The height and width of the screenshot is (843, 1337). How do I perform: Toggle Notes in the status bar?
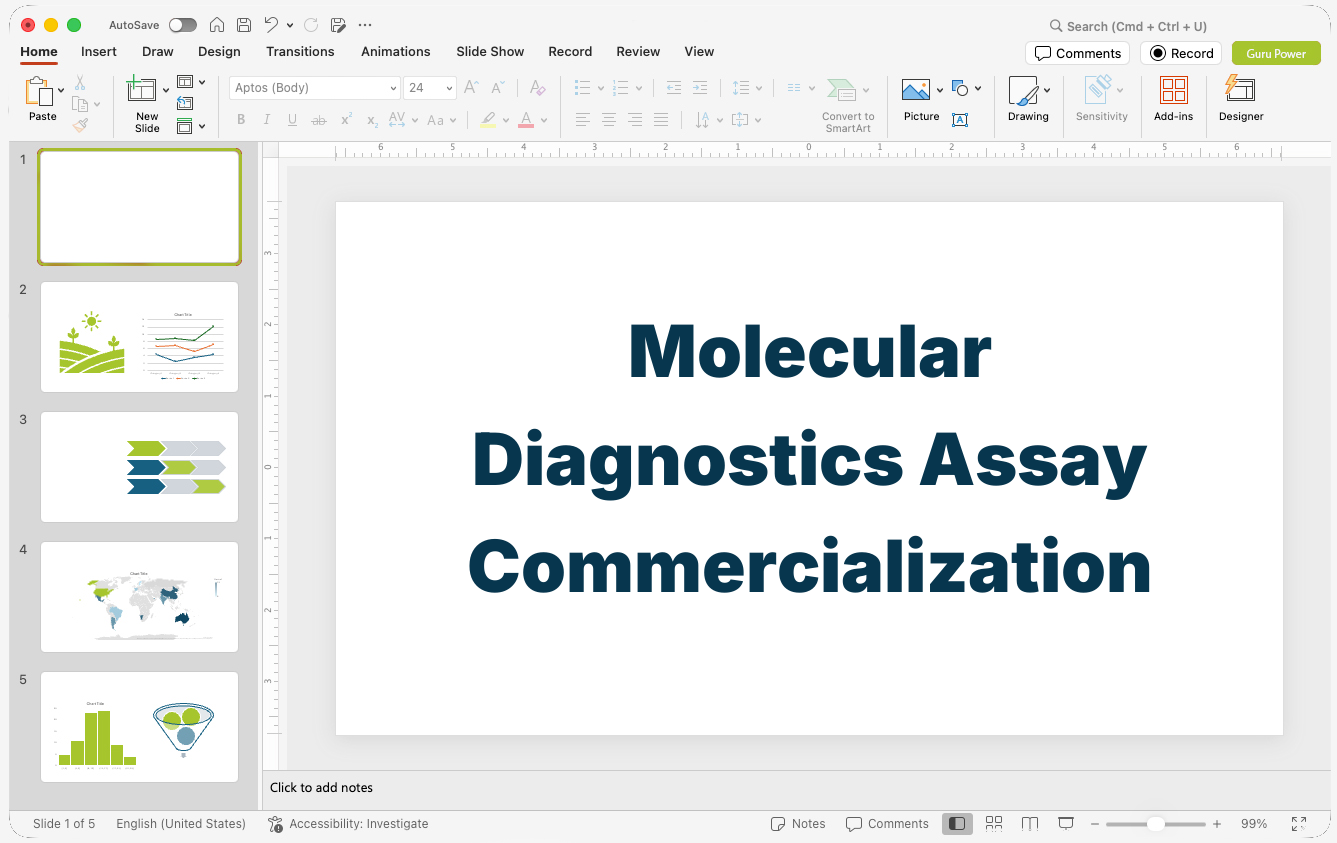pos(798,824)
